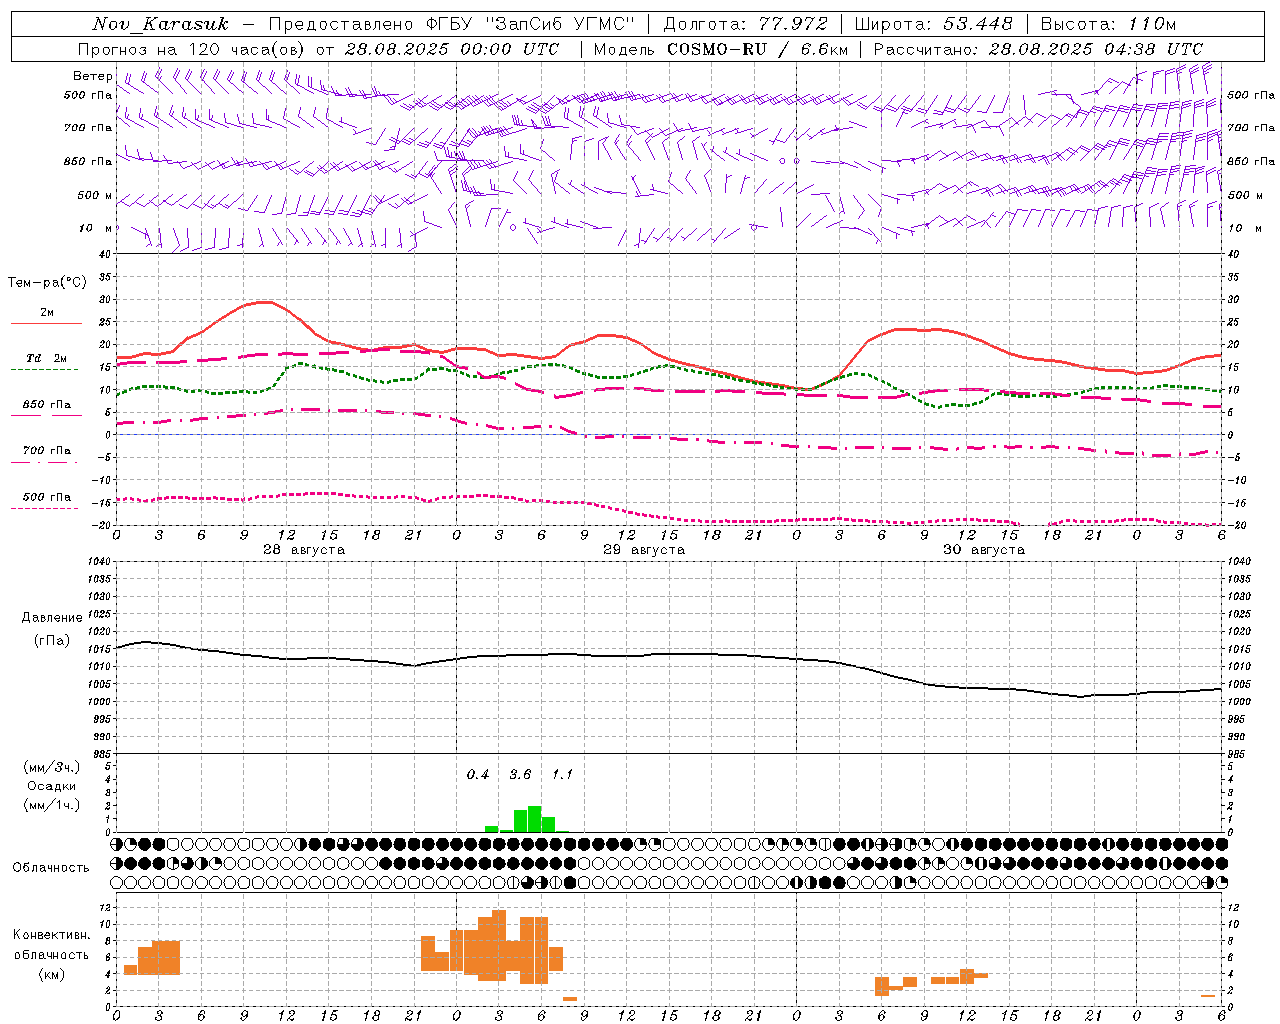Click the 0.4 precipitation total value

click(478, 775)
